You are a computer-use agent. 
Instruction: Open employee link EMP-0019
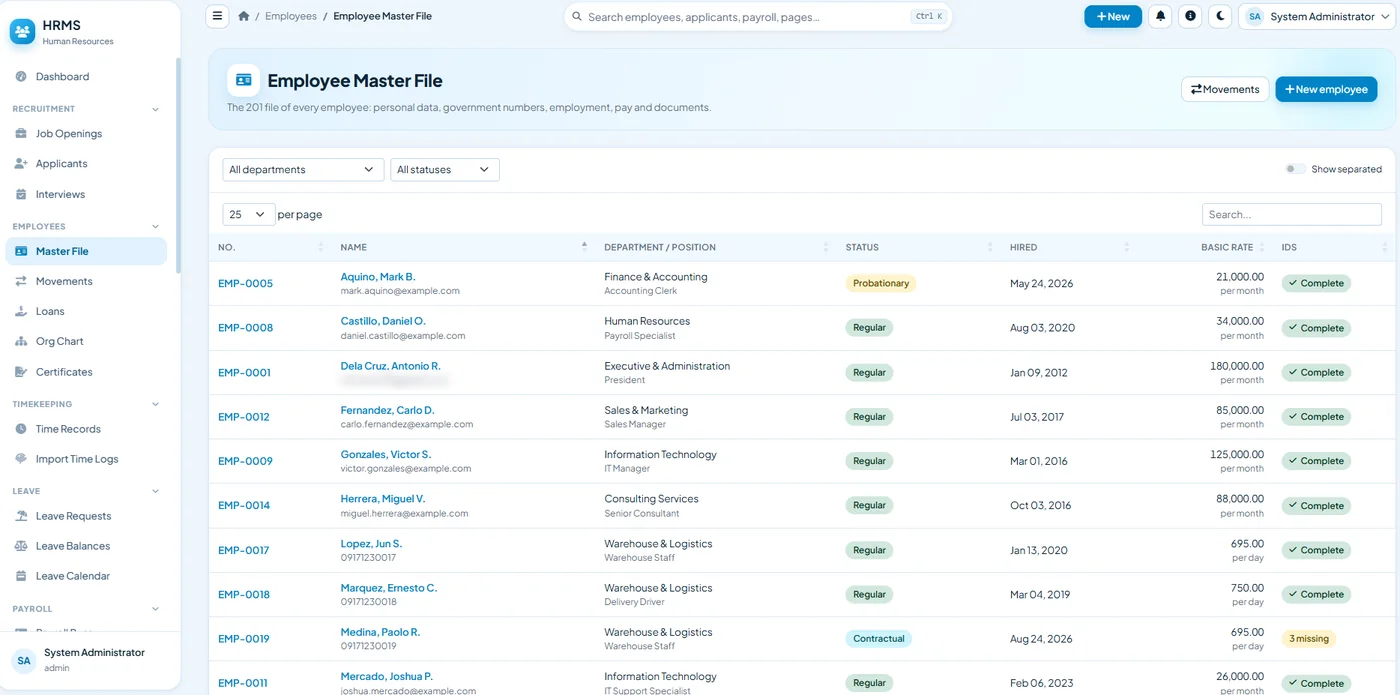[244, 639]
